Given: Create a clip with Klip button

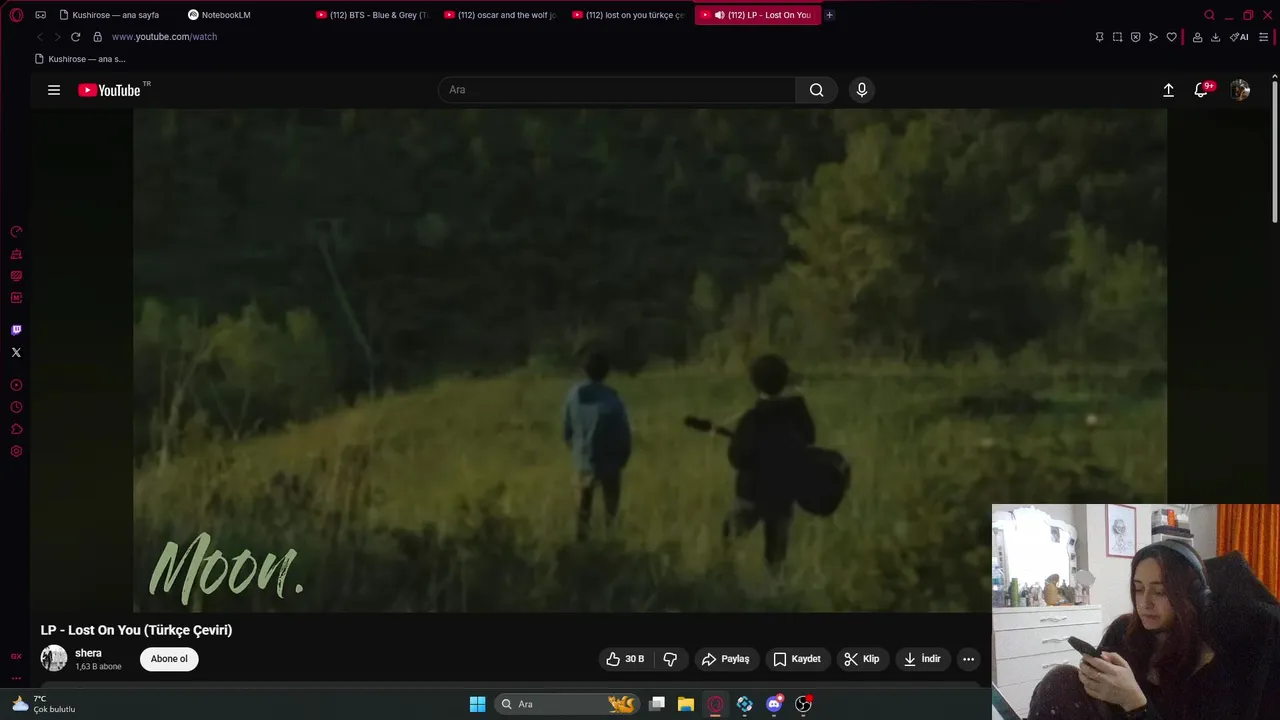Looking at the screenshot, I should 862,659.
